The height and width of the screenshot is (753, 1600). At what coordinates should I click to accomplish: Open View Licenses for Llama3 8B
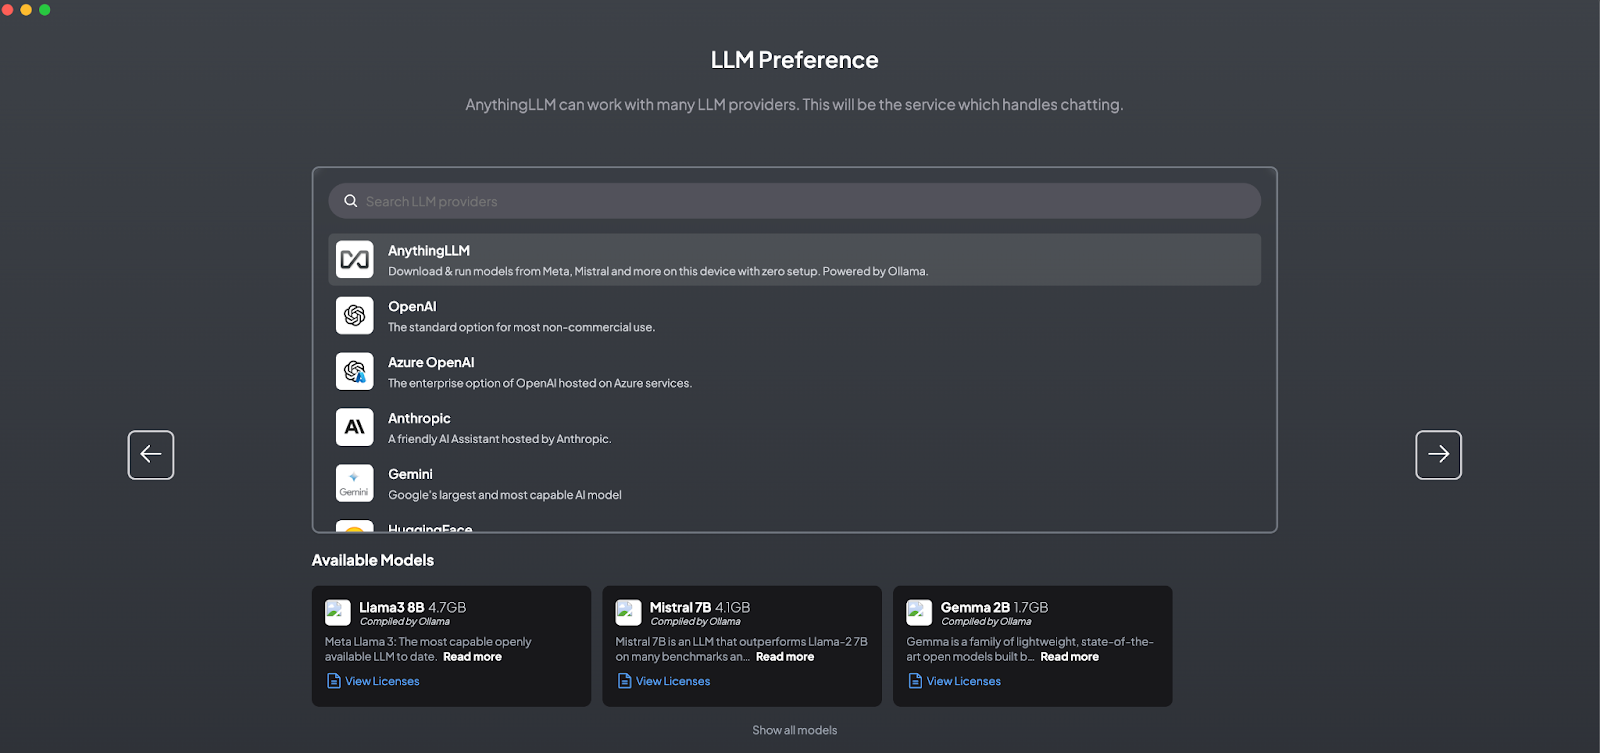tap(382, 681)
